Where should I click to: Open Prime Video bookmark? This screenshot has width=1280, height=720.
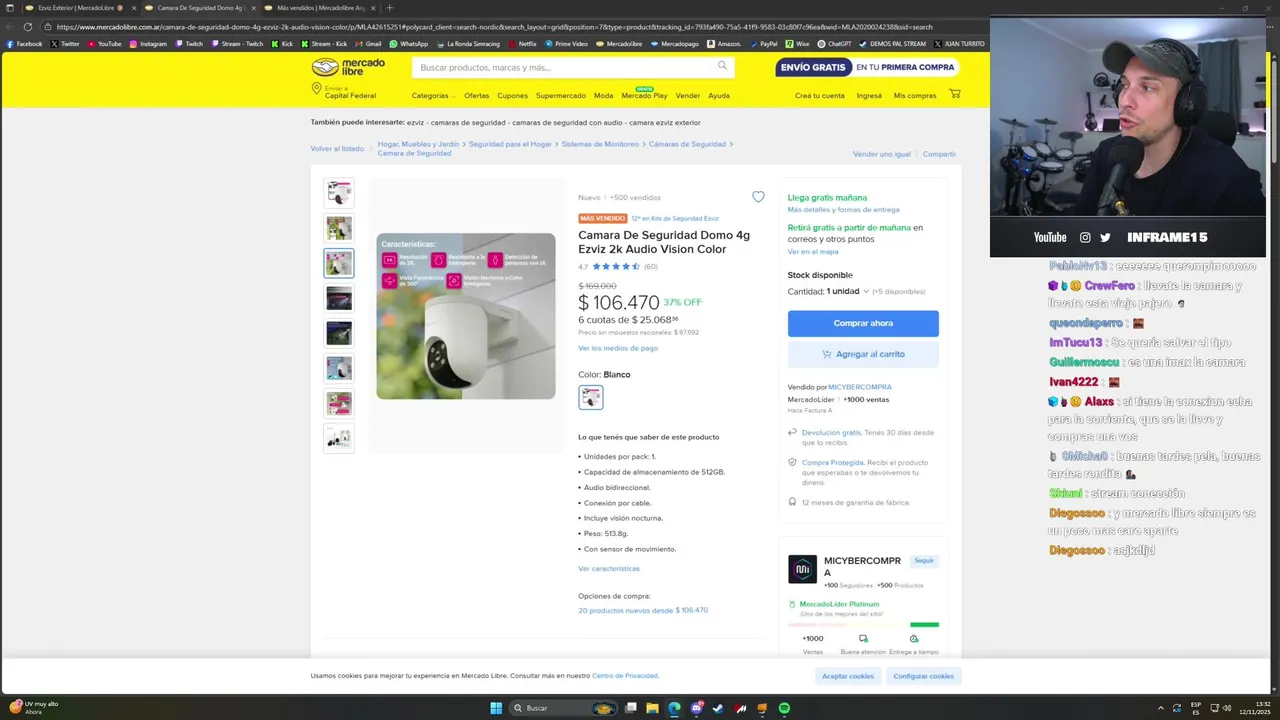[566, 44]
